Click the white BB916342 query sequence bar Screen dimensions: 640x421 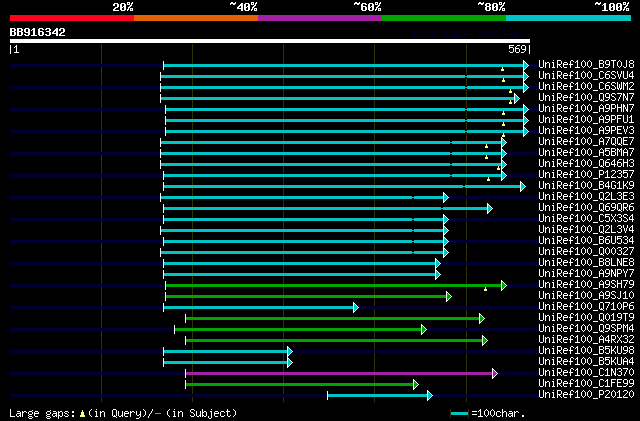(x=270, y=41)
